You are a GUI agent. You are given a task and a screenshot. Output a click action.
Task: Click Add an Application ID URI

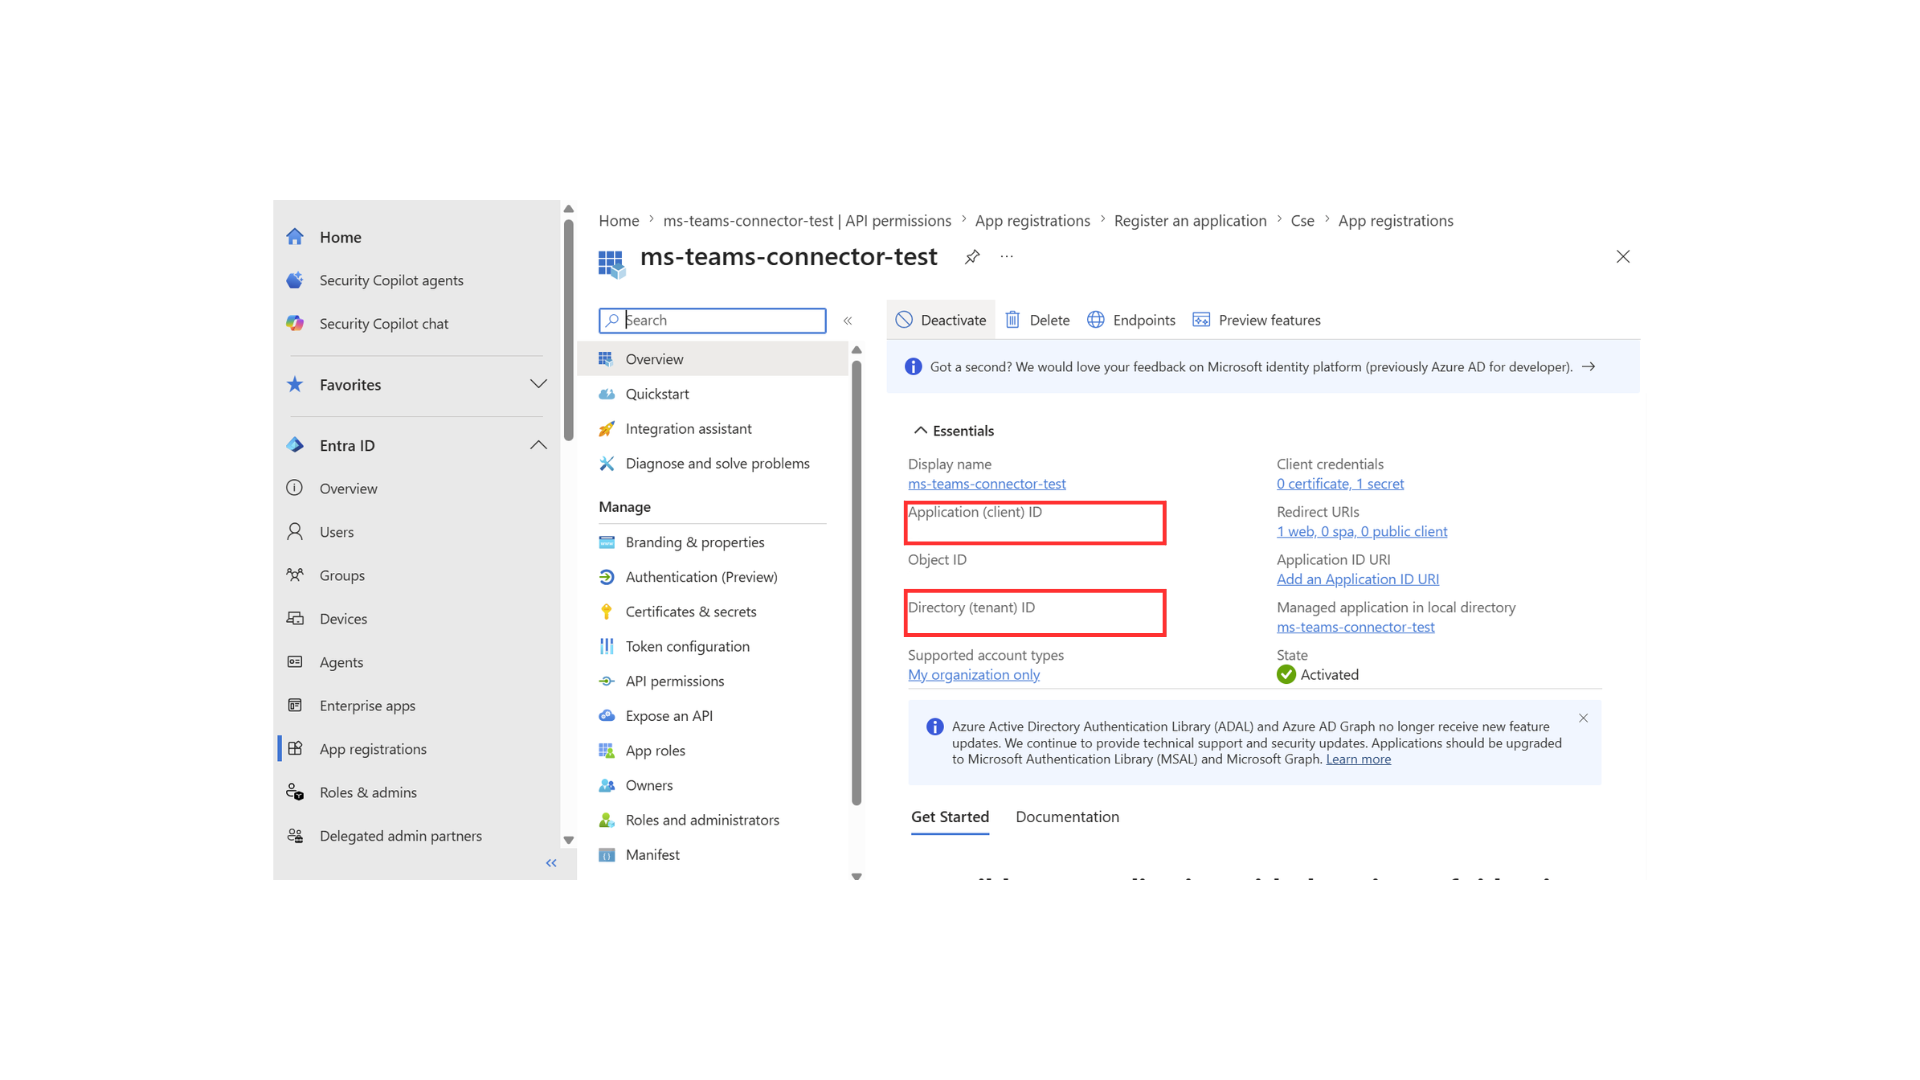pyautogui.click(x=1358, y=580)
